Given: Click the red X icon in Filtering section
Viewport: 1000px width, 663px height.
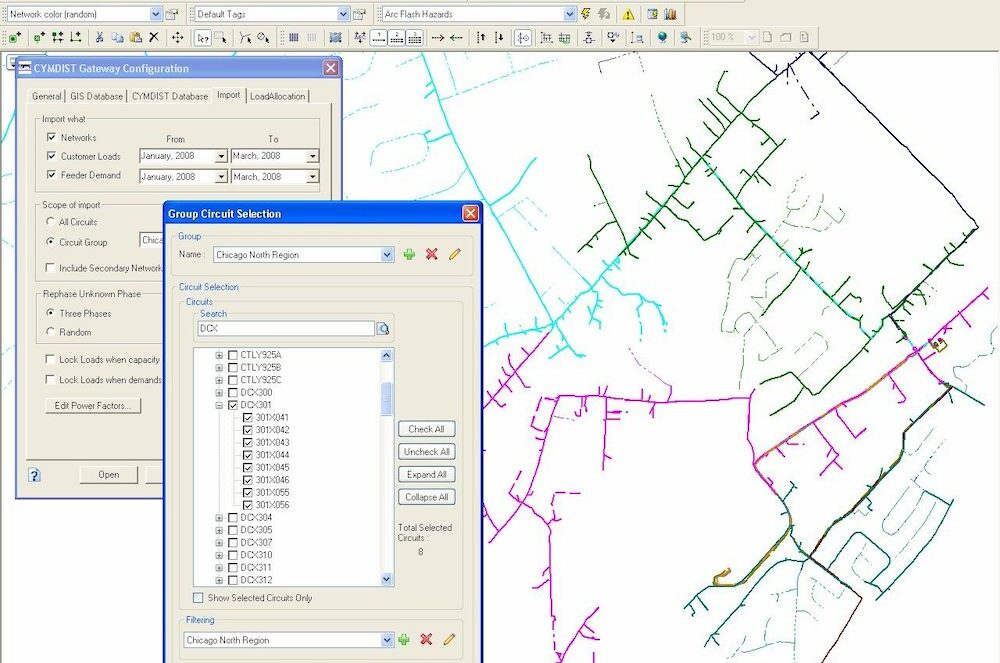Looking at the screenshot, I should point(427,639).
